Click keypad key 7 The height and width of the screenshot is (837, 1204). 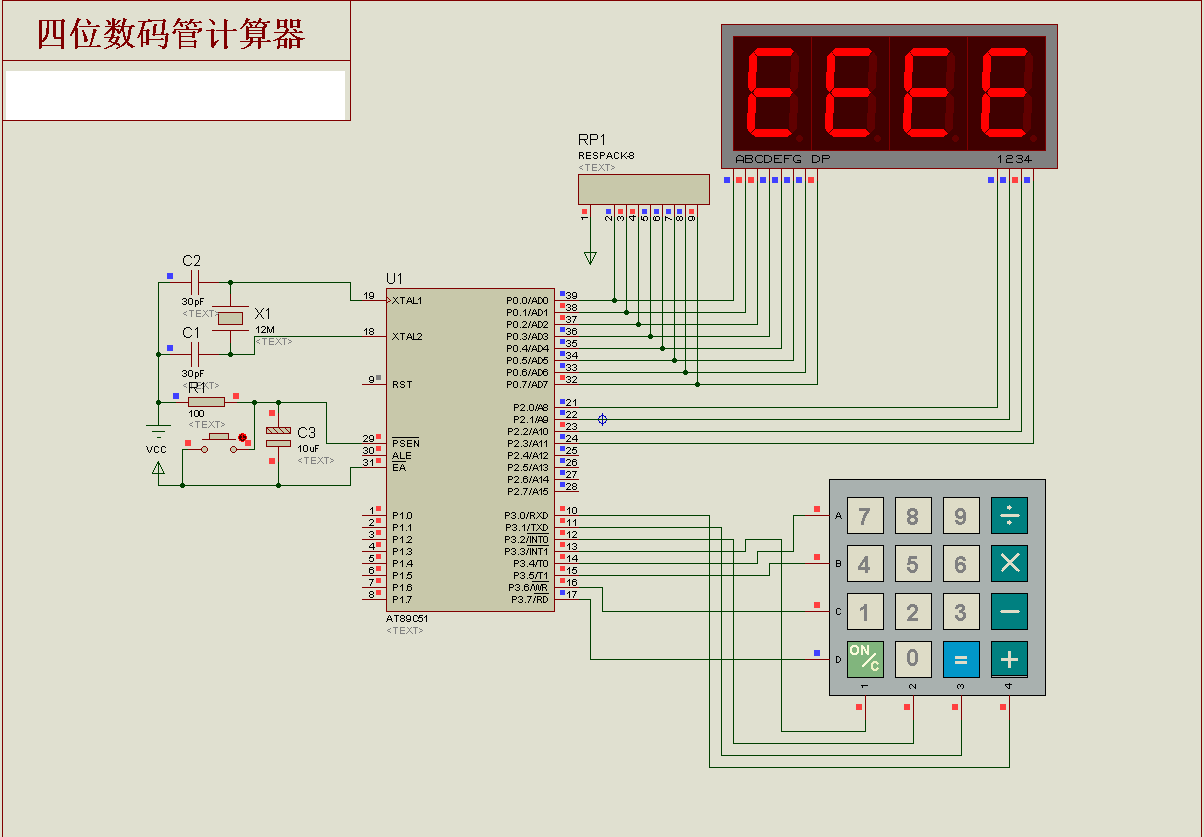(x=865, y=516)
